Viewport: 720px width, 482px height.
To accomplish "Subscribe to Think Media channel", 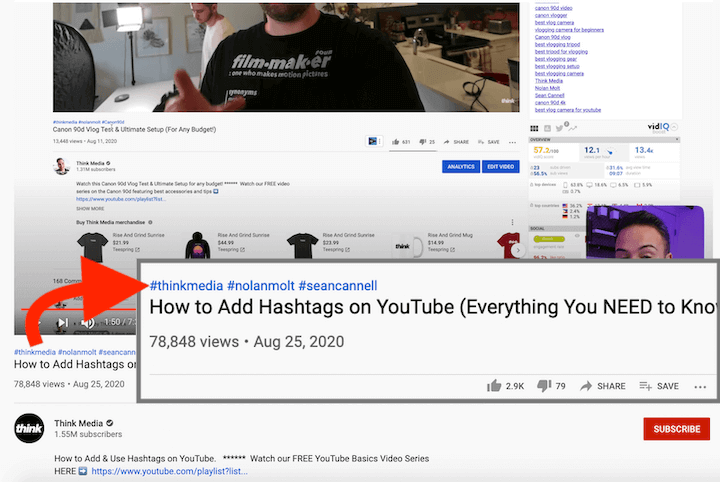I will point(676,429).
